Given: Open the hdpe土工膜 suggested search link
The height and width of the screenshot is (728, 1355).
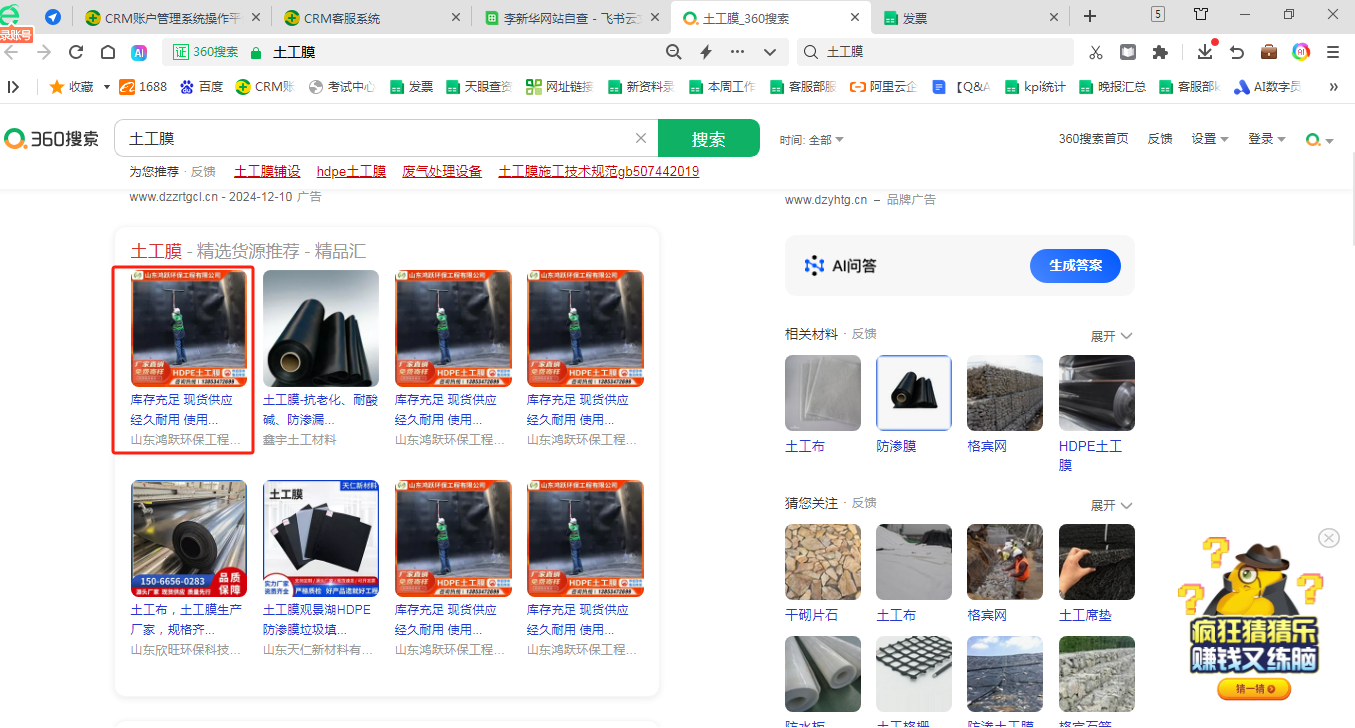Looking at the screenshot, I should [x=351, y=171].
